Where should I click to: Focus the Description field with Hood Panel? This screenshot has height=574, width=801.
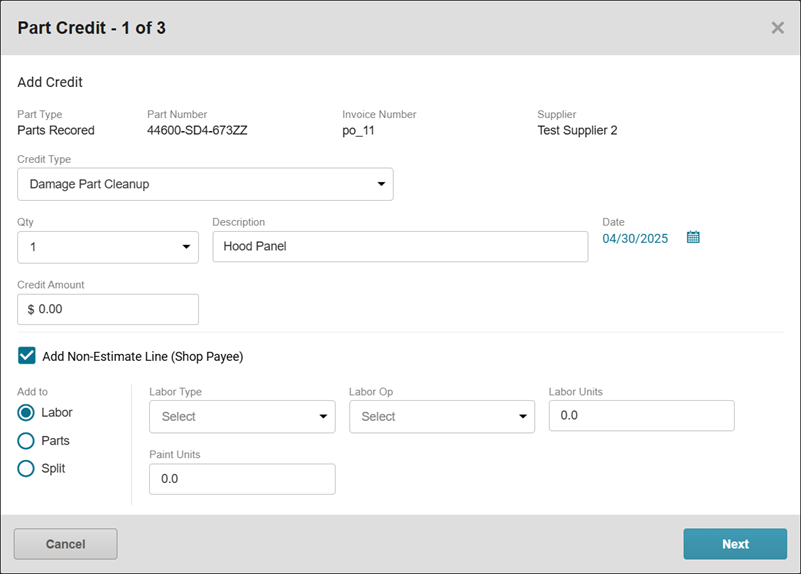(x=400, y=247)
